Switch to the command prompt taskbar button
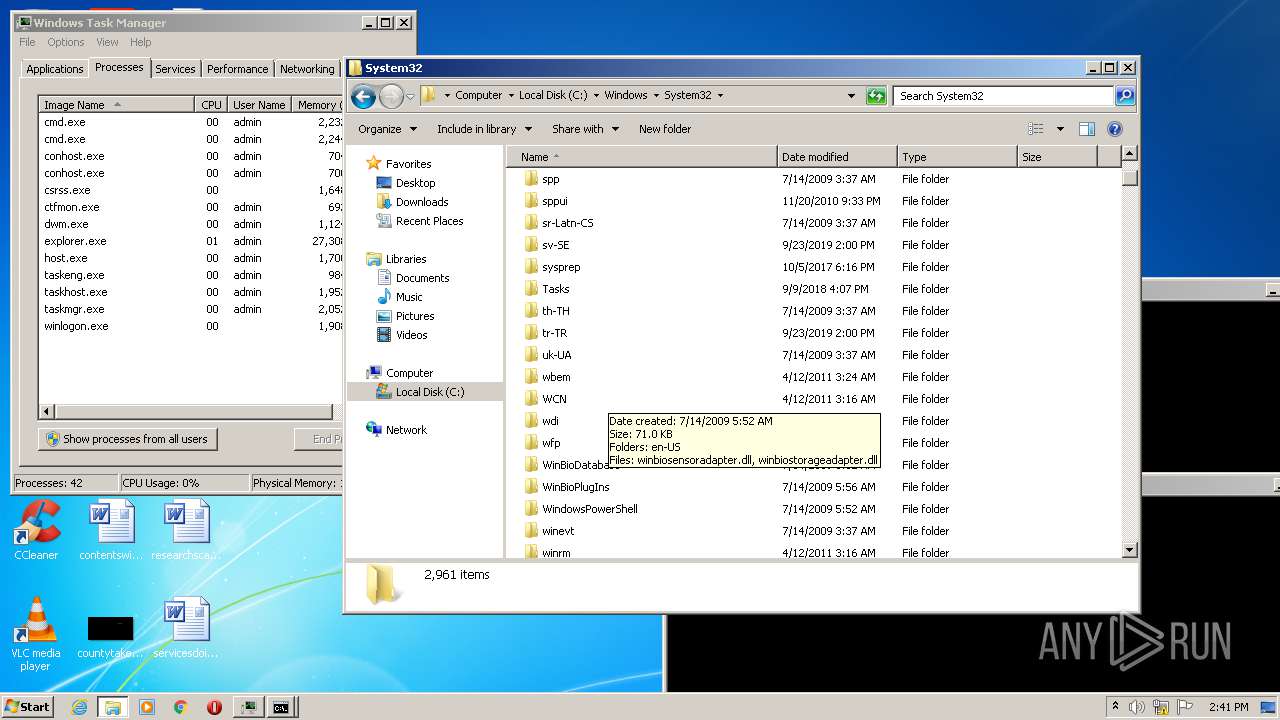The width and height of the screenshot is (1280, 720). coord(282,707)
